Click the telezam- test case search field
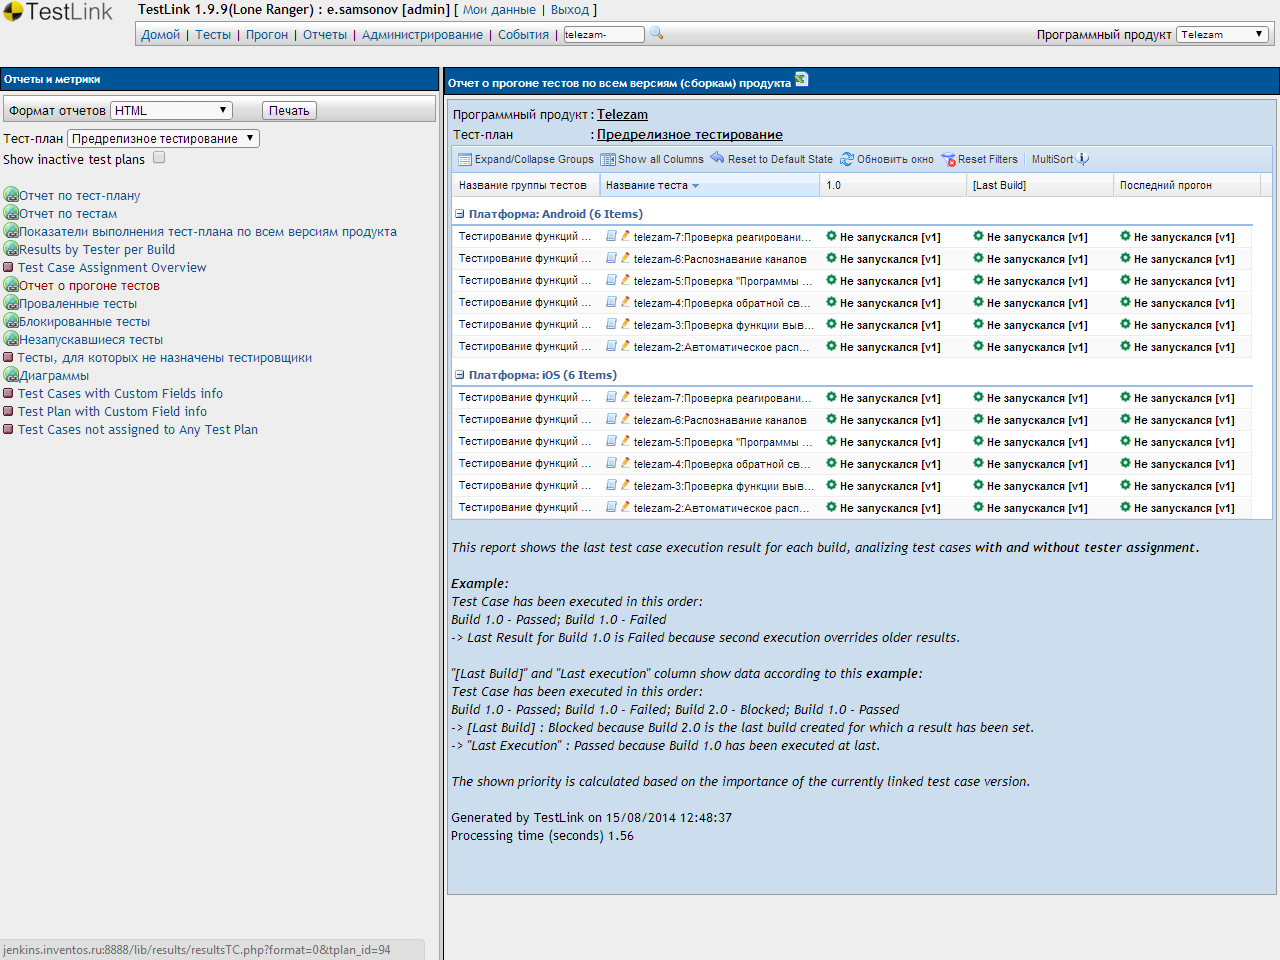The width and height of the screenshot is (1280, 960). pyautogui.click(x=604, y=34)
